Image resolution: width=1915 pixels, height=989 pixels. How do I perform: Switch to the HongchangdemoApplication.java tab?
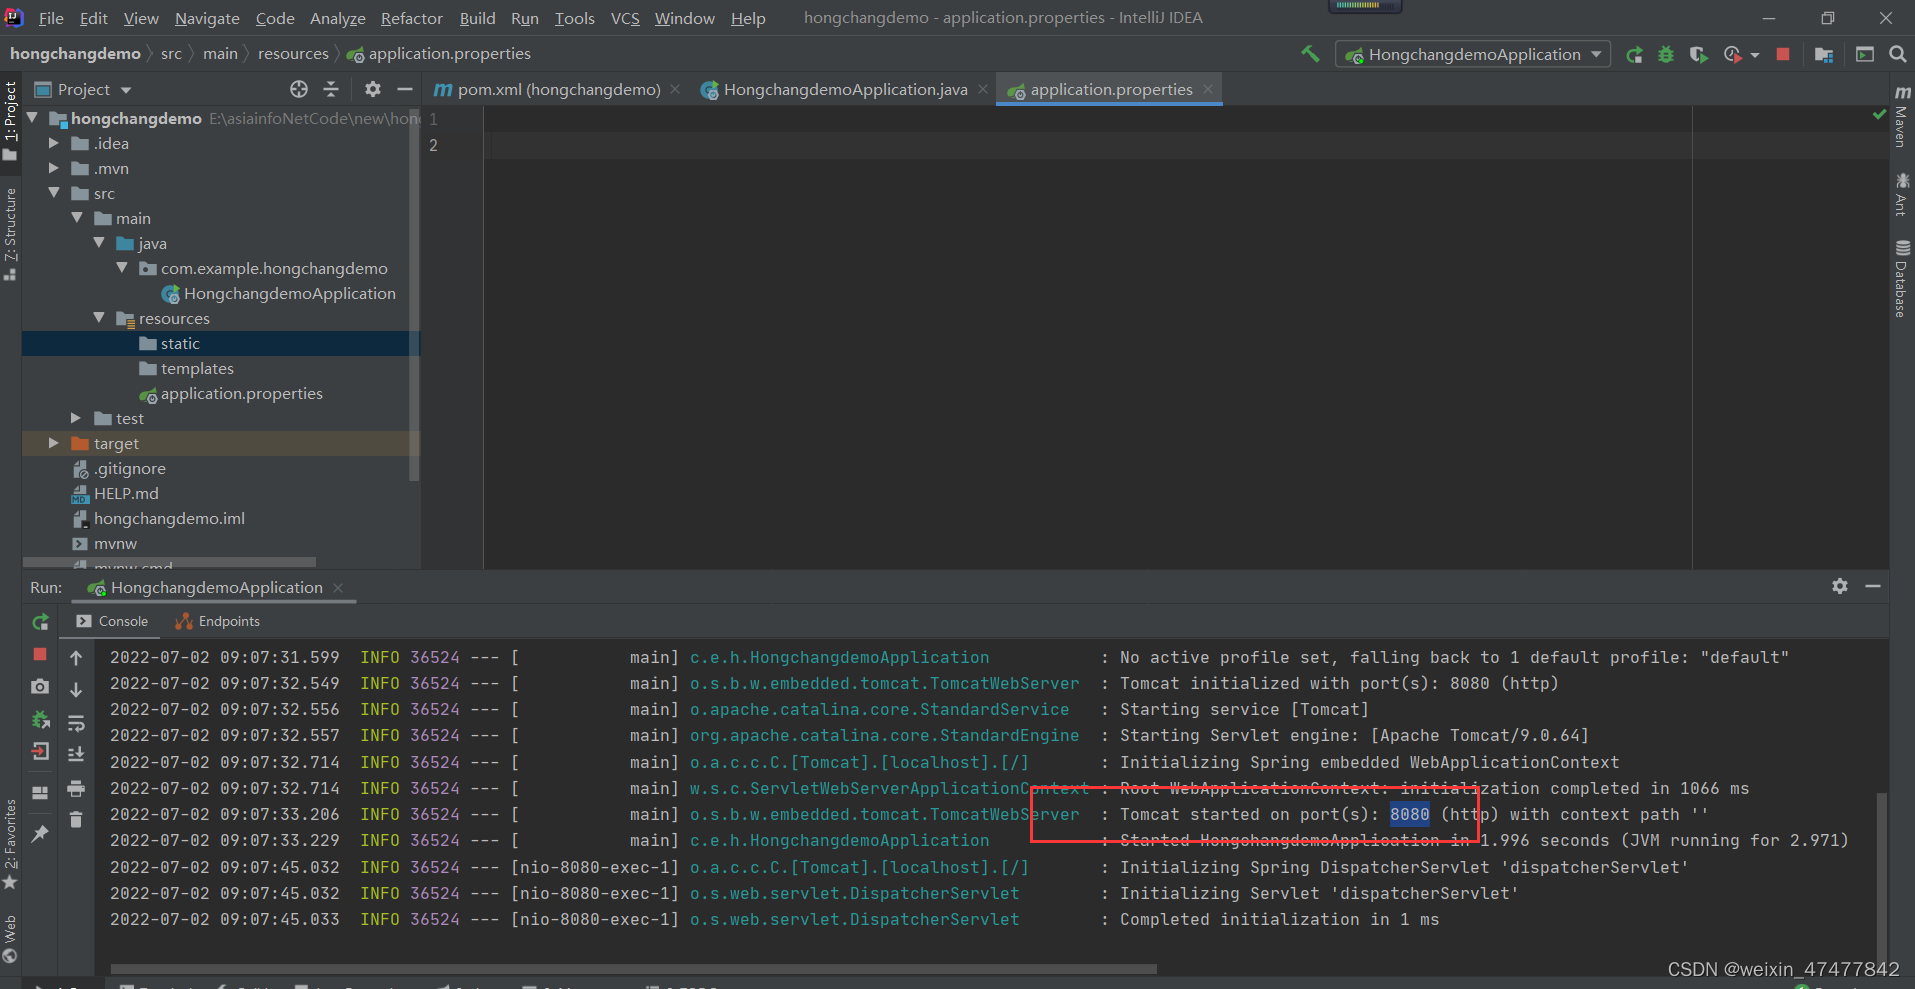tap(845, 90)
